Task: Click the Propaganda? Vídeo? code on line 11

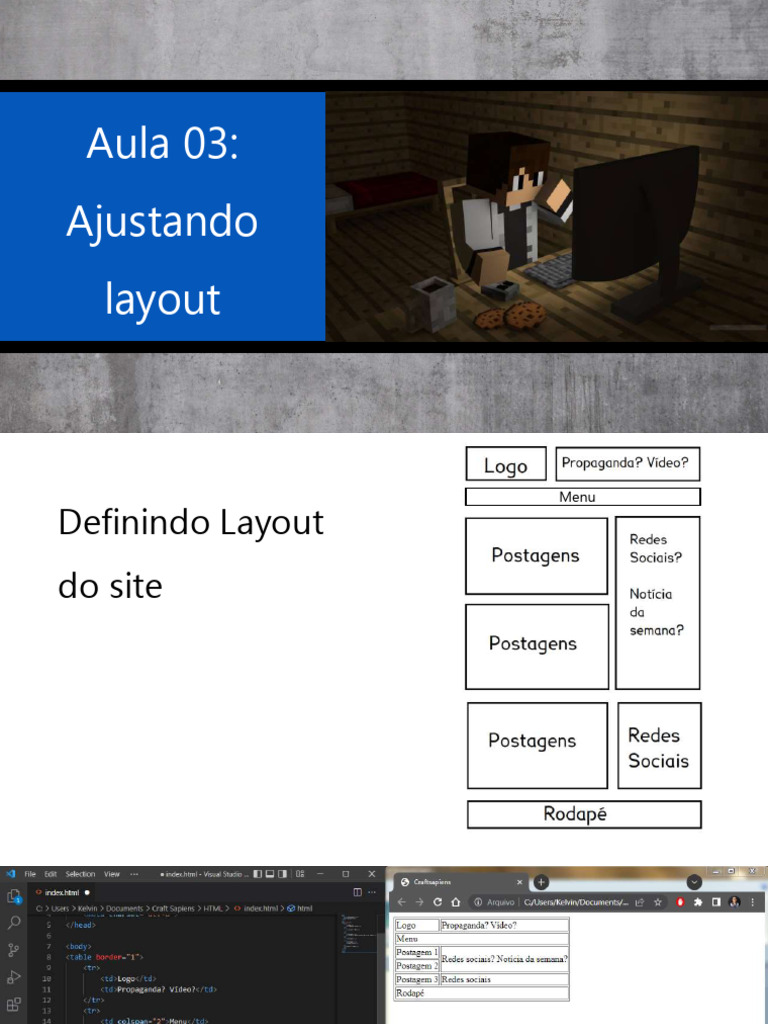Action: [159, 989]
